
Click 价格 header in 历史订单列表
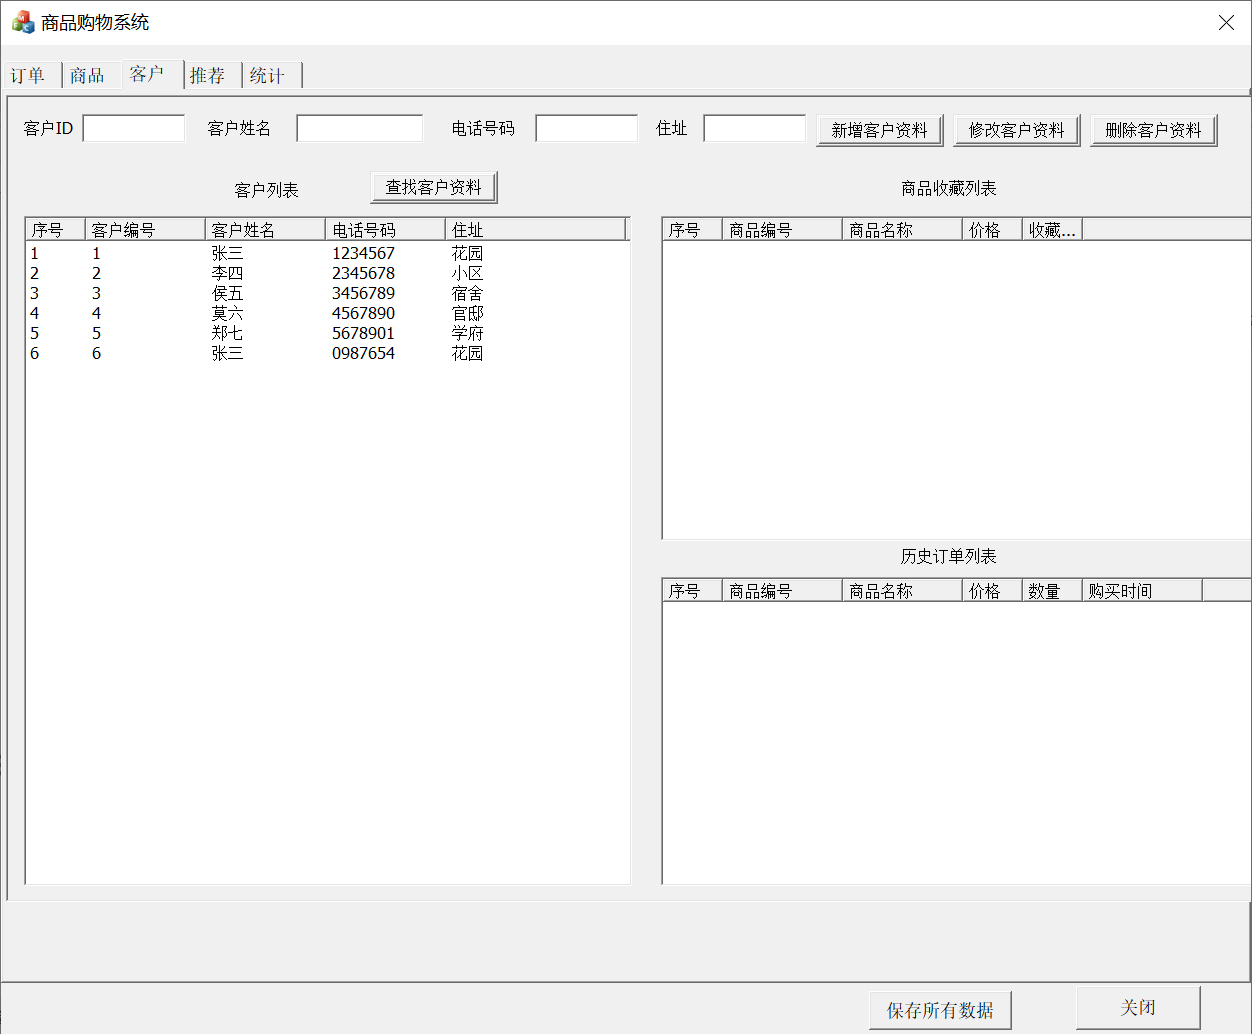coord(992,591)
